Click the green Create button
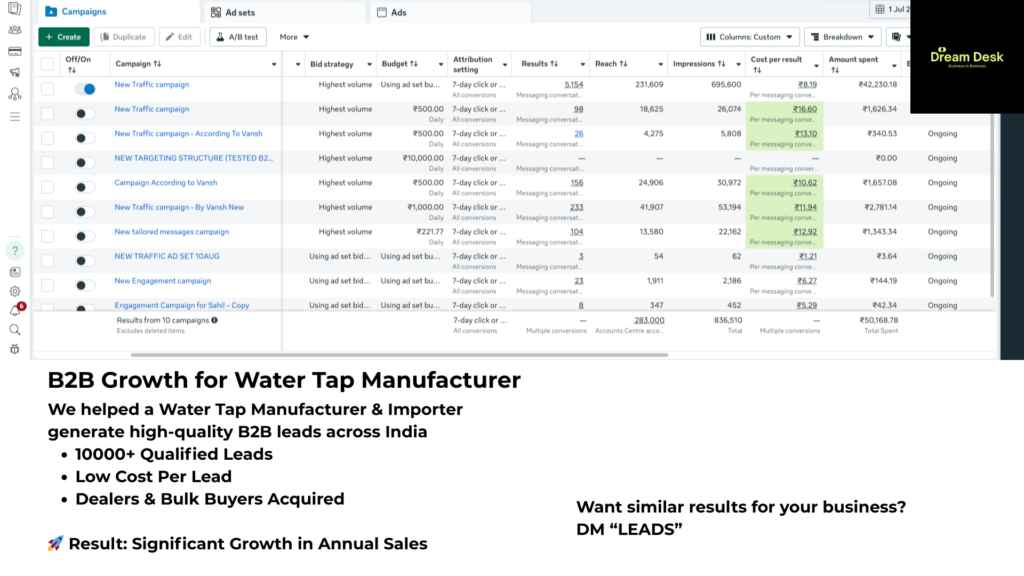 tap(63, 37)
